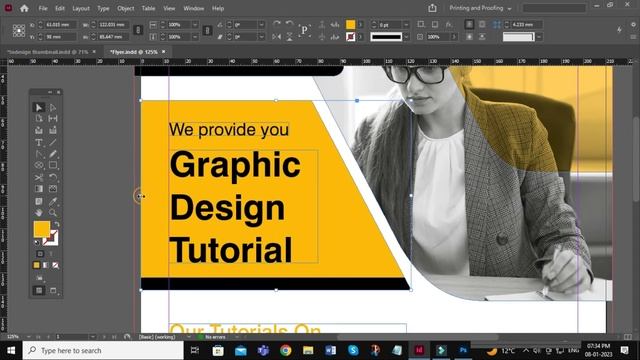Select the Direct Selection tool
Image resolution: width=640 pixels, height=360 pixels.
53,107
